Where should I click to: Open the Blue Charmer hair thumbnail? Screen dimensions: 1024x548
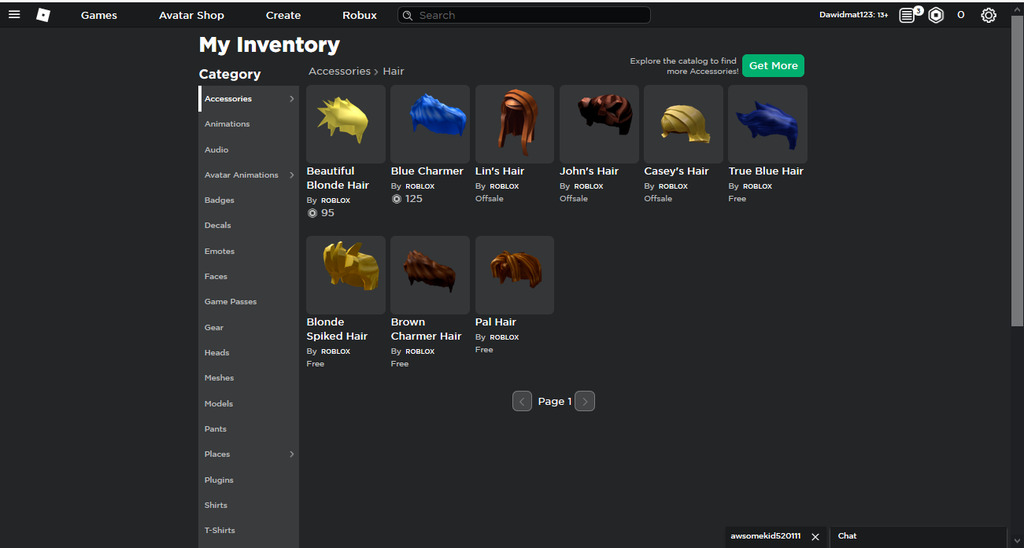click(x=430, y=124)
